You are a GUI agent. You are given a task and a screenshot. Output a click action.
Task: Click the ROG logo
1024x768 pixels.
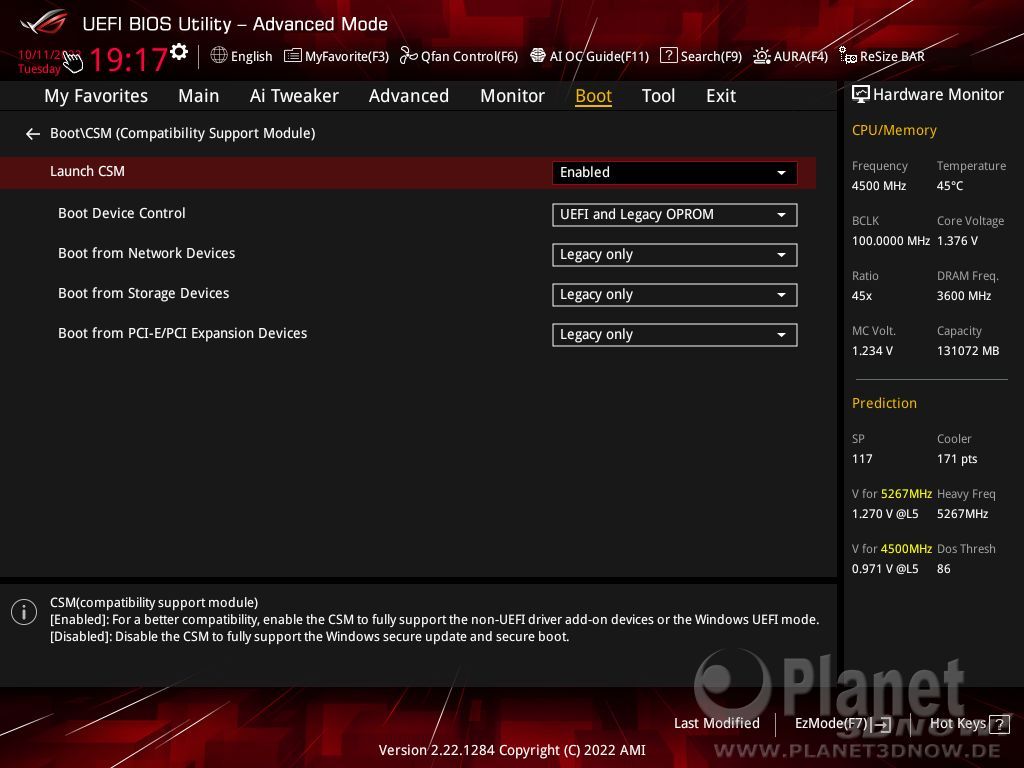pos(43,22)
